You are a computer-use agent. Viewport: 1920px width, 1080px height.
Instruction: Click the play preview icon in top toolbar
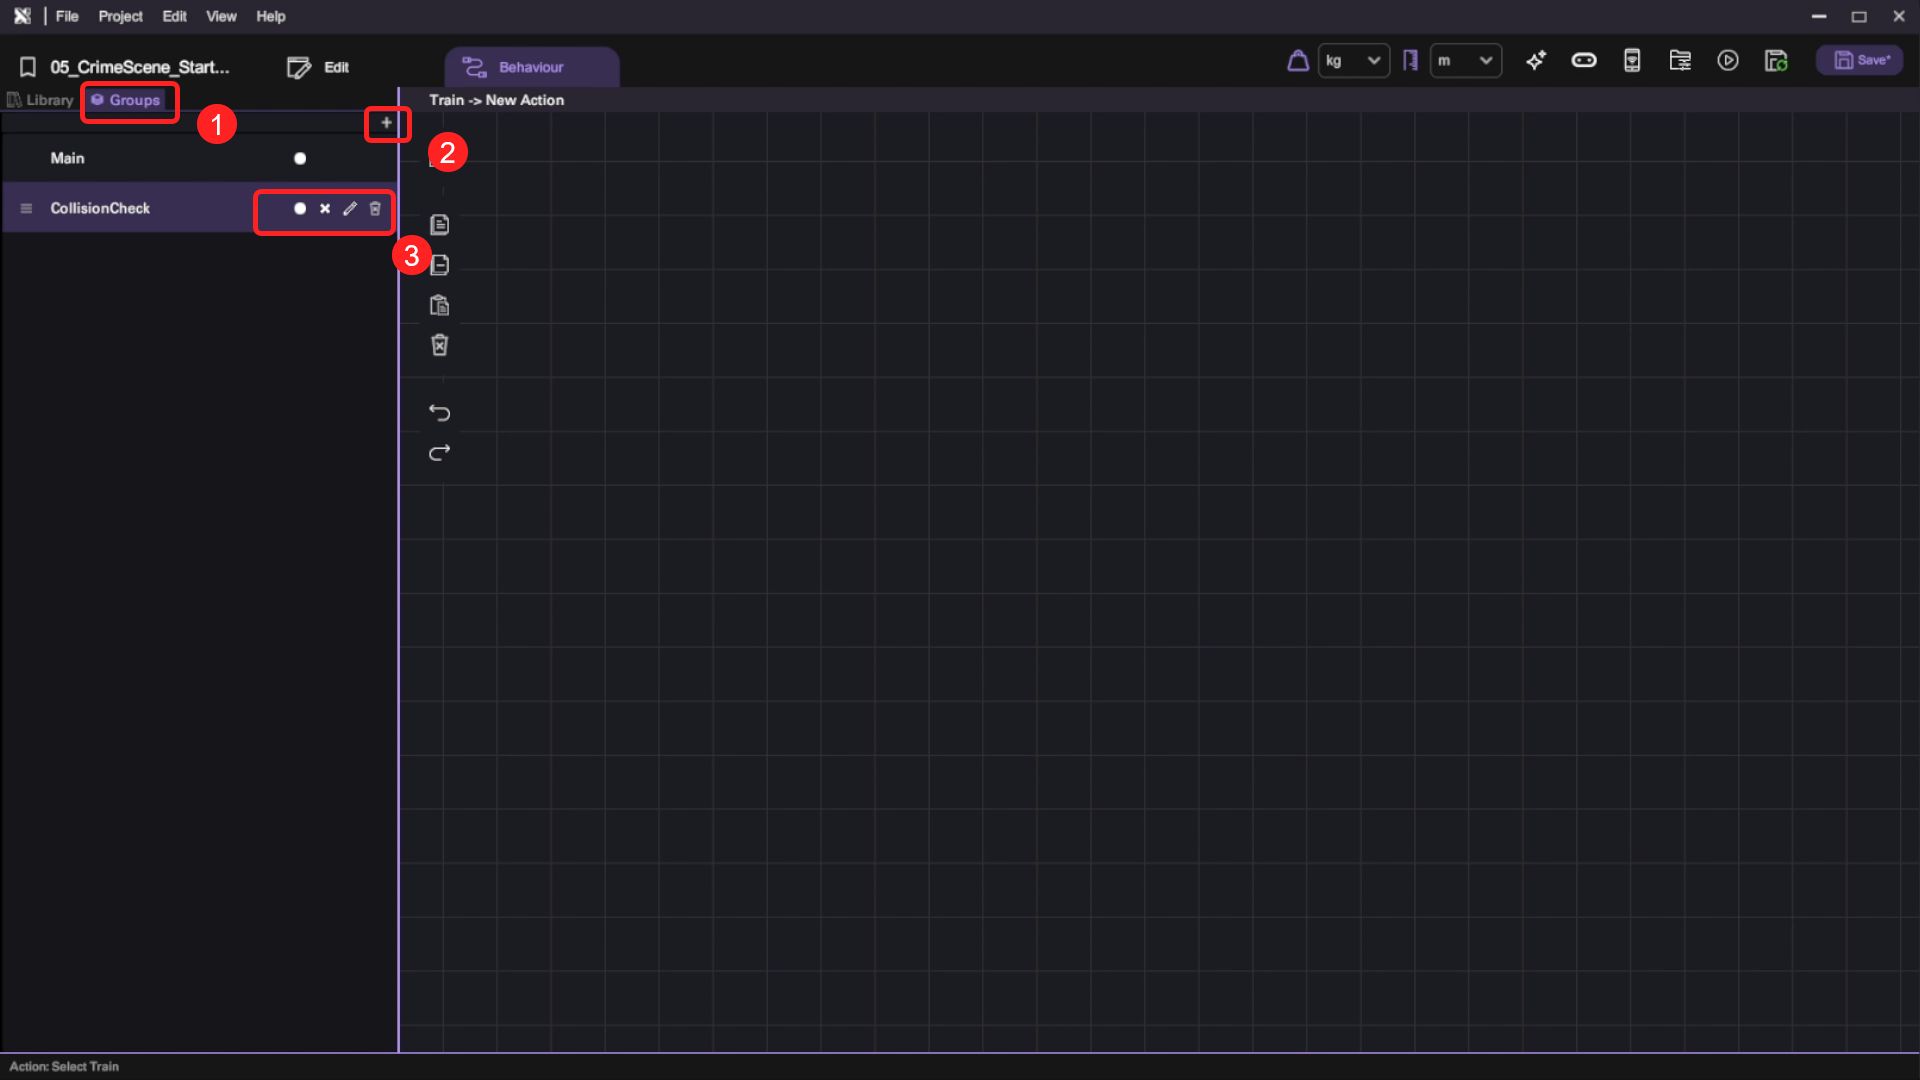tap(1728, 61)
